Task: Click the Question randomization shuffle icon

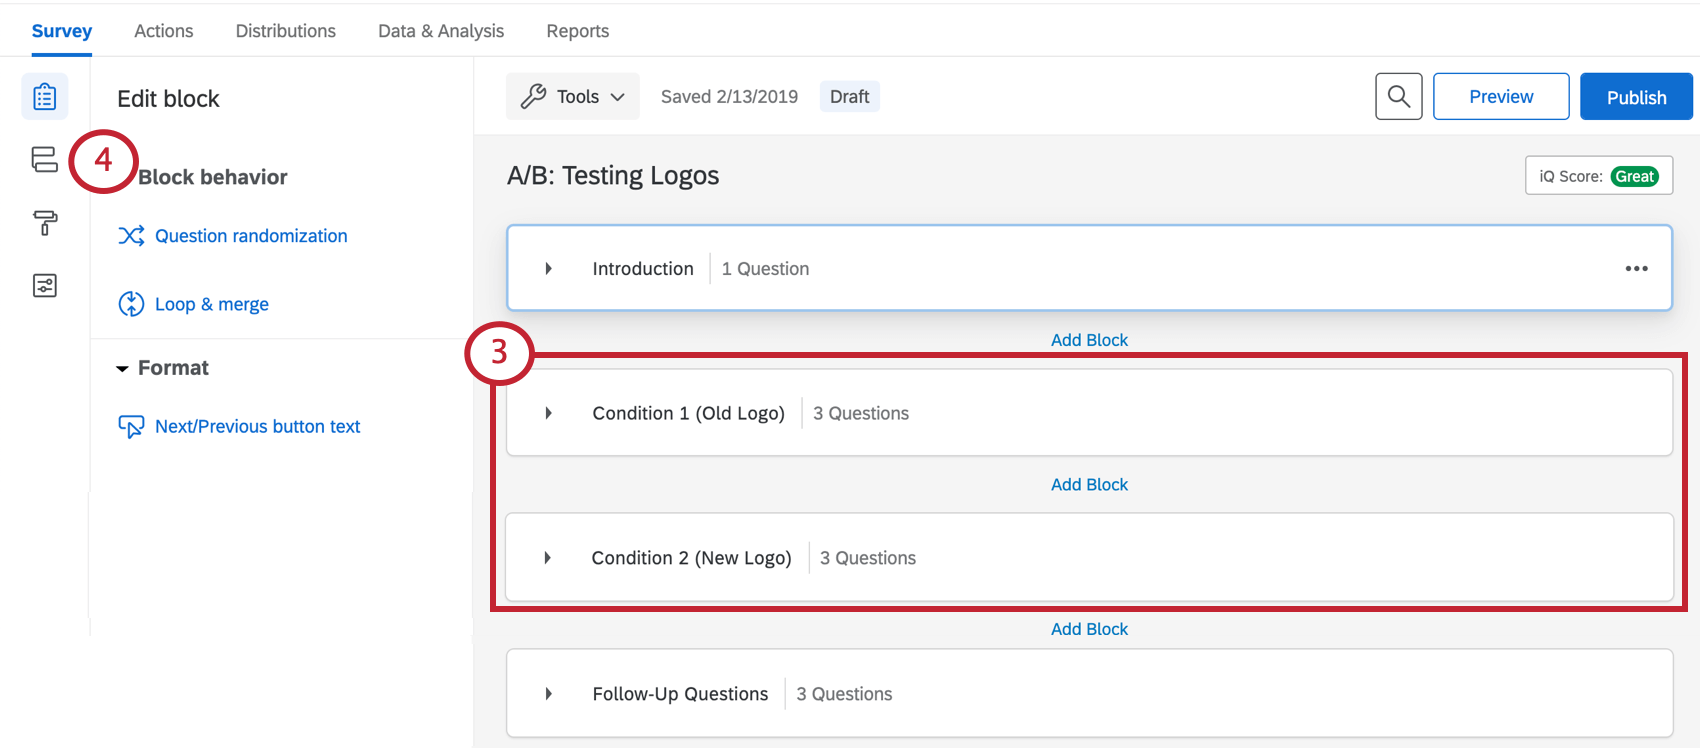Action: (x=131, y=236)
